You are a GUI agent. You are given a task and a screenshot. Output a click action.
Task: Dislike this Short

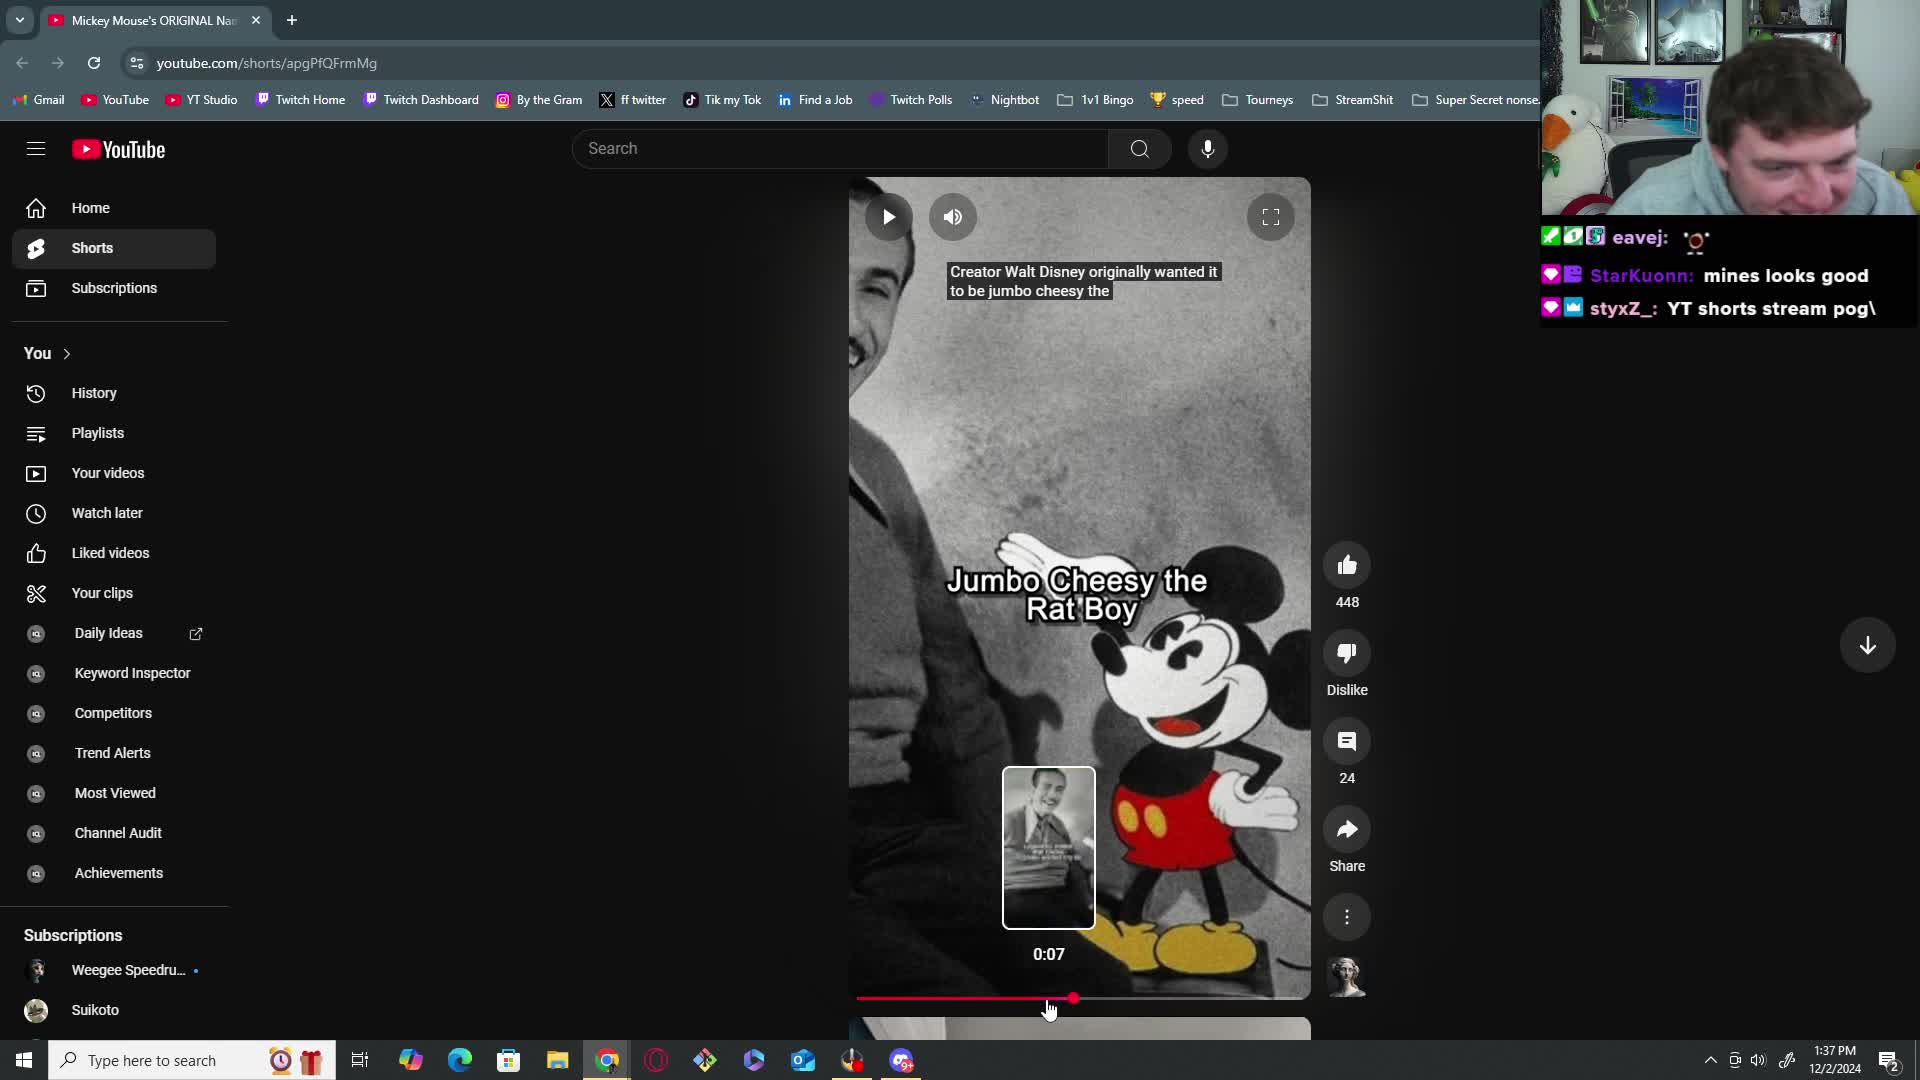pos(1347,654)
